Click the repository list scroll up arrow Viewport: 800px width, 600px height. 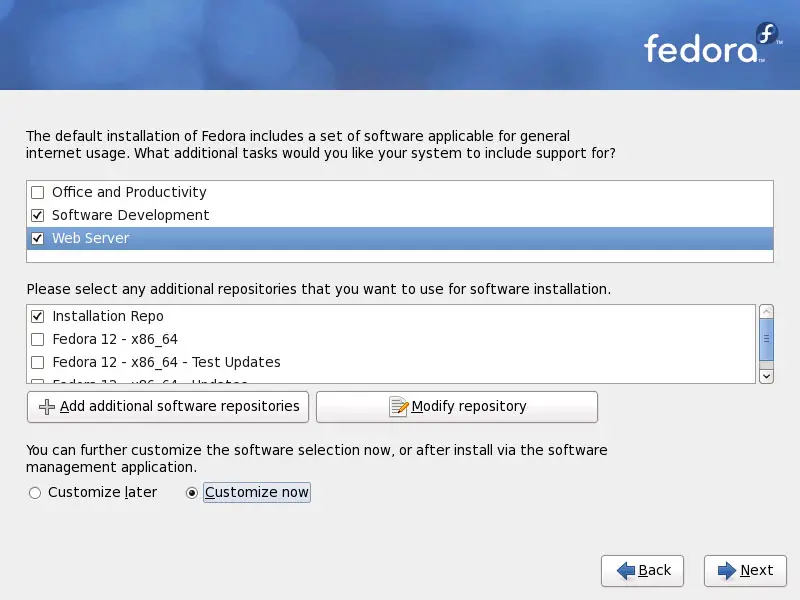pyautogui.click(x=766, y=311)
